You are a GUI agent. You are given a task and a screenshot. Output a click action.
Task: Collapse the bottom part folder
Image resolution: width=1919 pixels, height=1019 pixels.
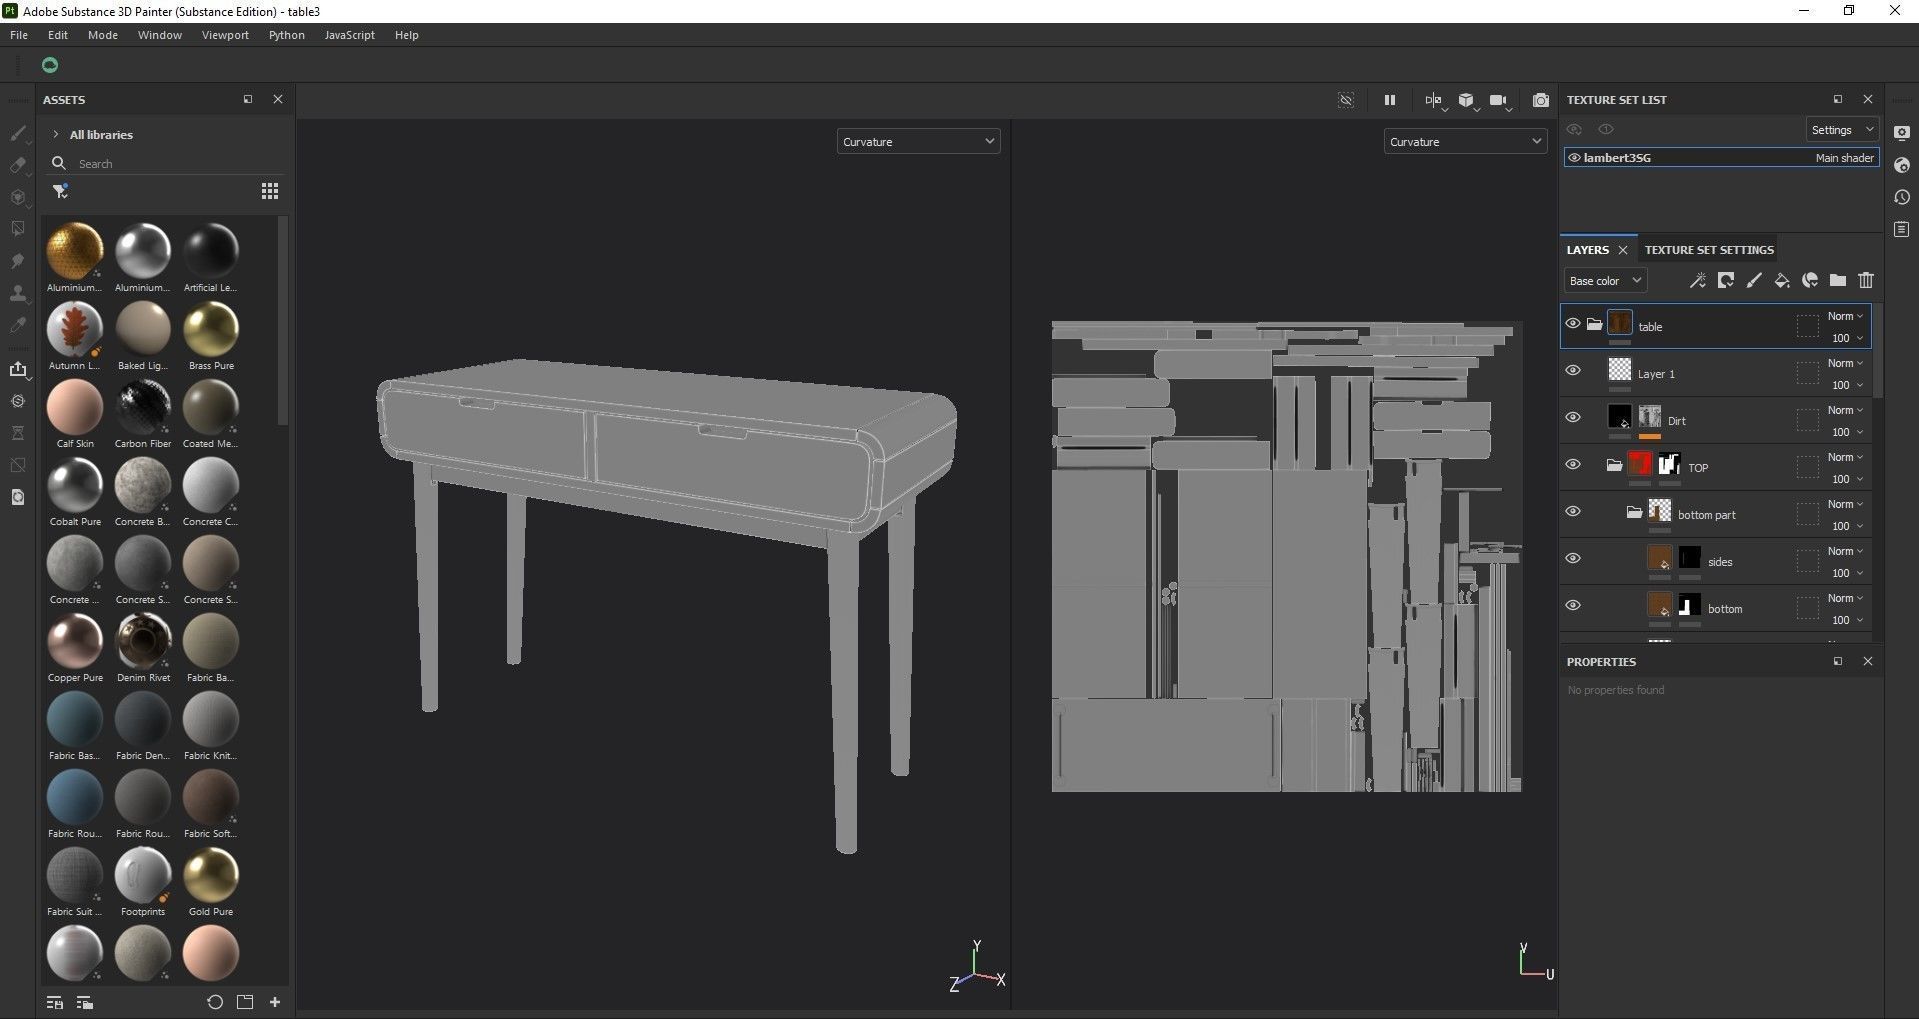pyautogui.click(x=1633, y=512)
